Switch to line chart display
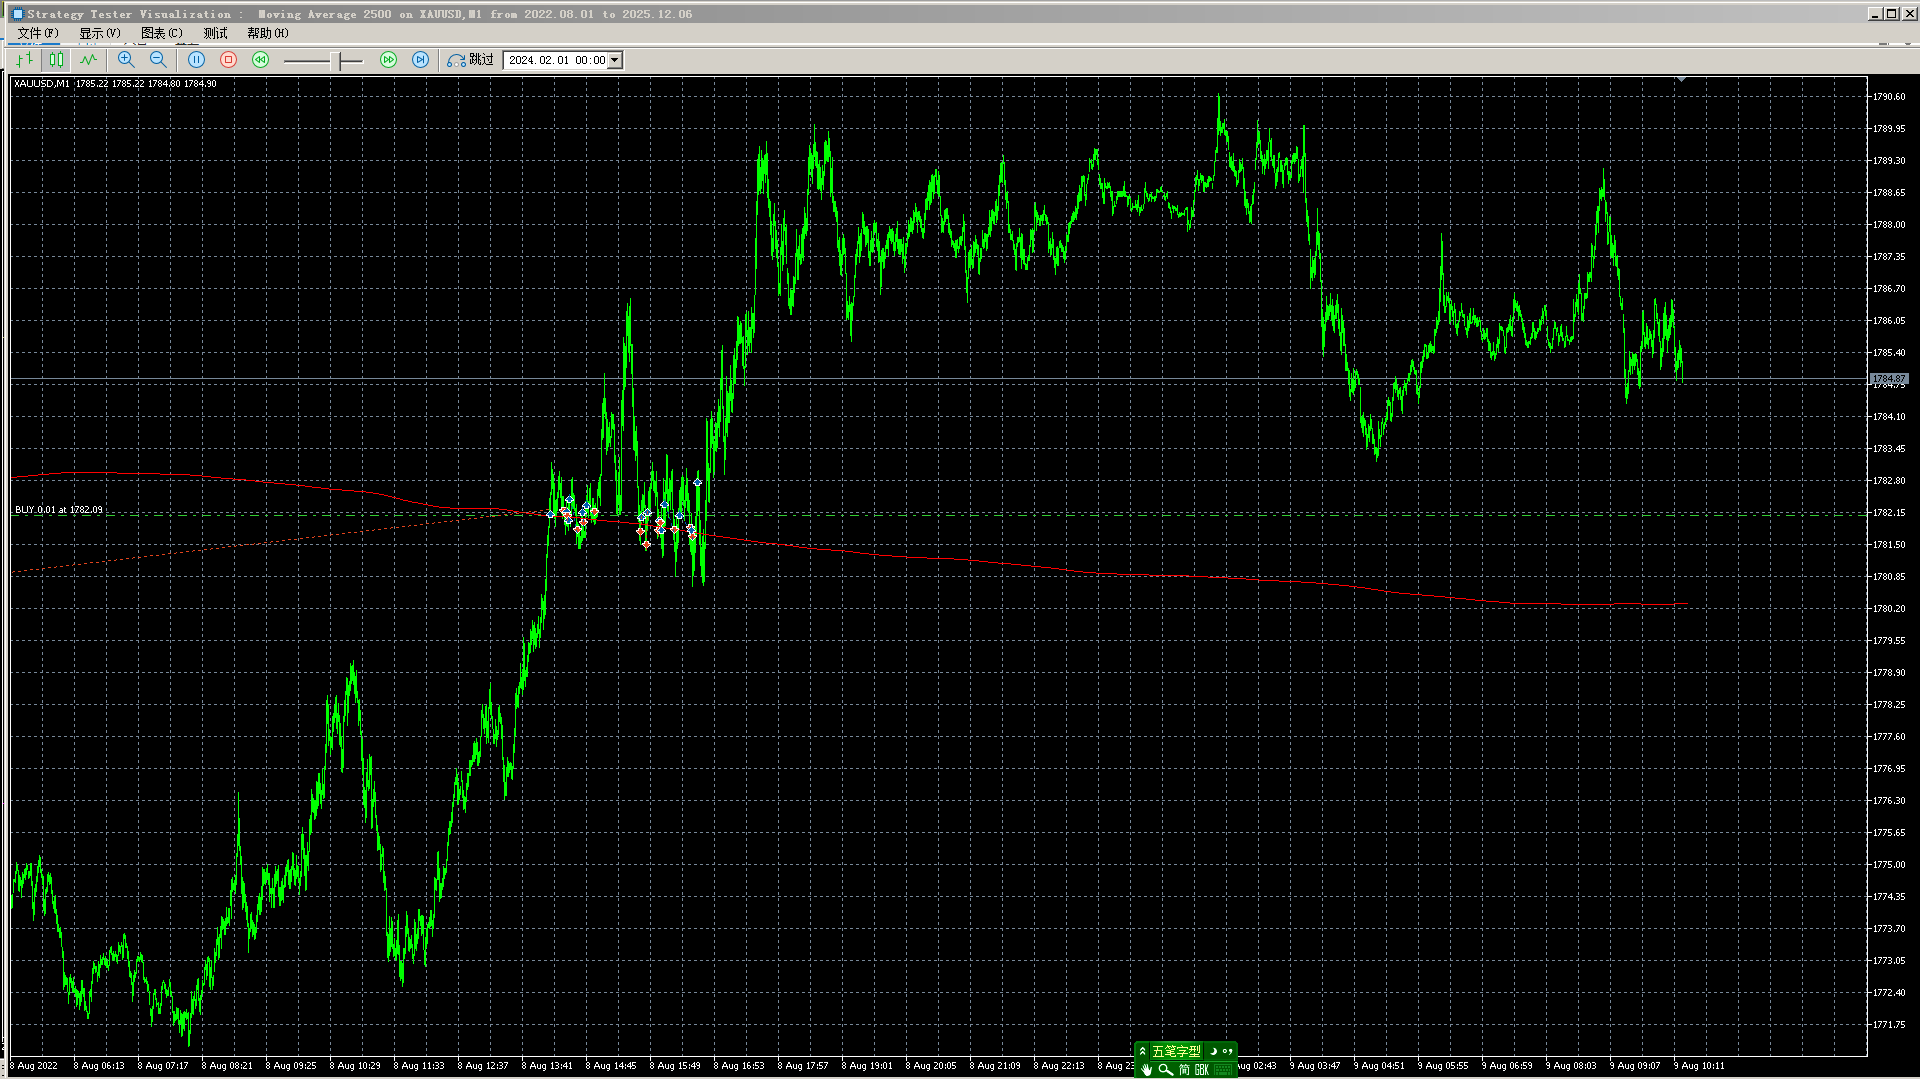 pyautogui.click(x=88, y=60)
